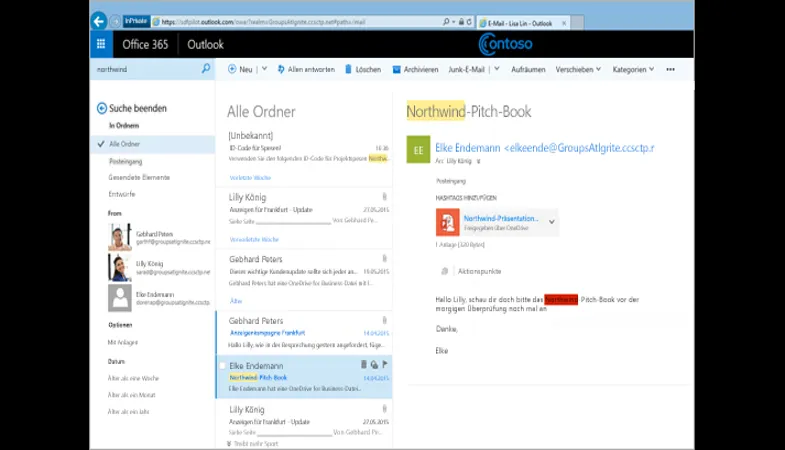Filter results by Mit Anlagen option
Screen dimensions: 785x450
click(x=124, y=342)
